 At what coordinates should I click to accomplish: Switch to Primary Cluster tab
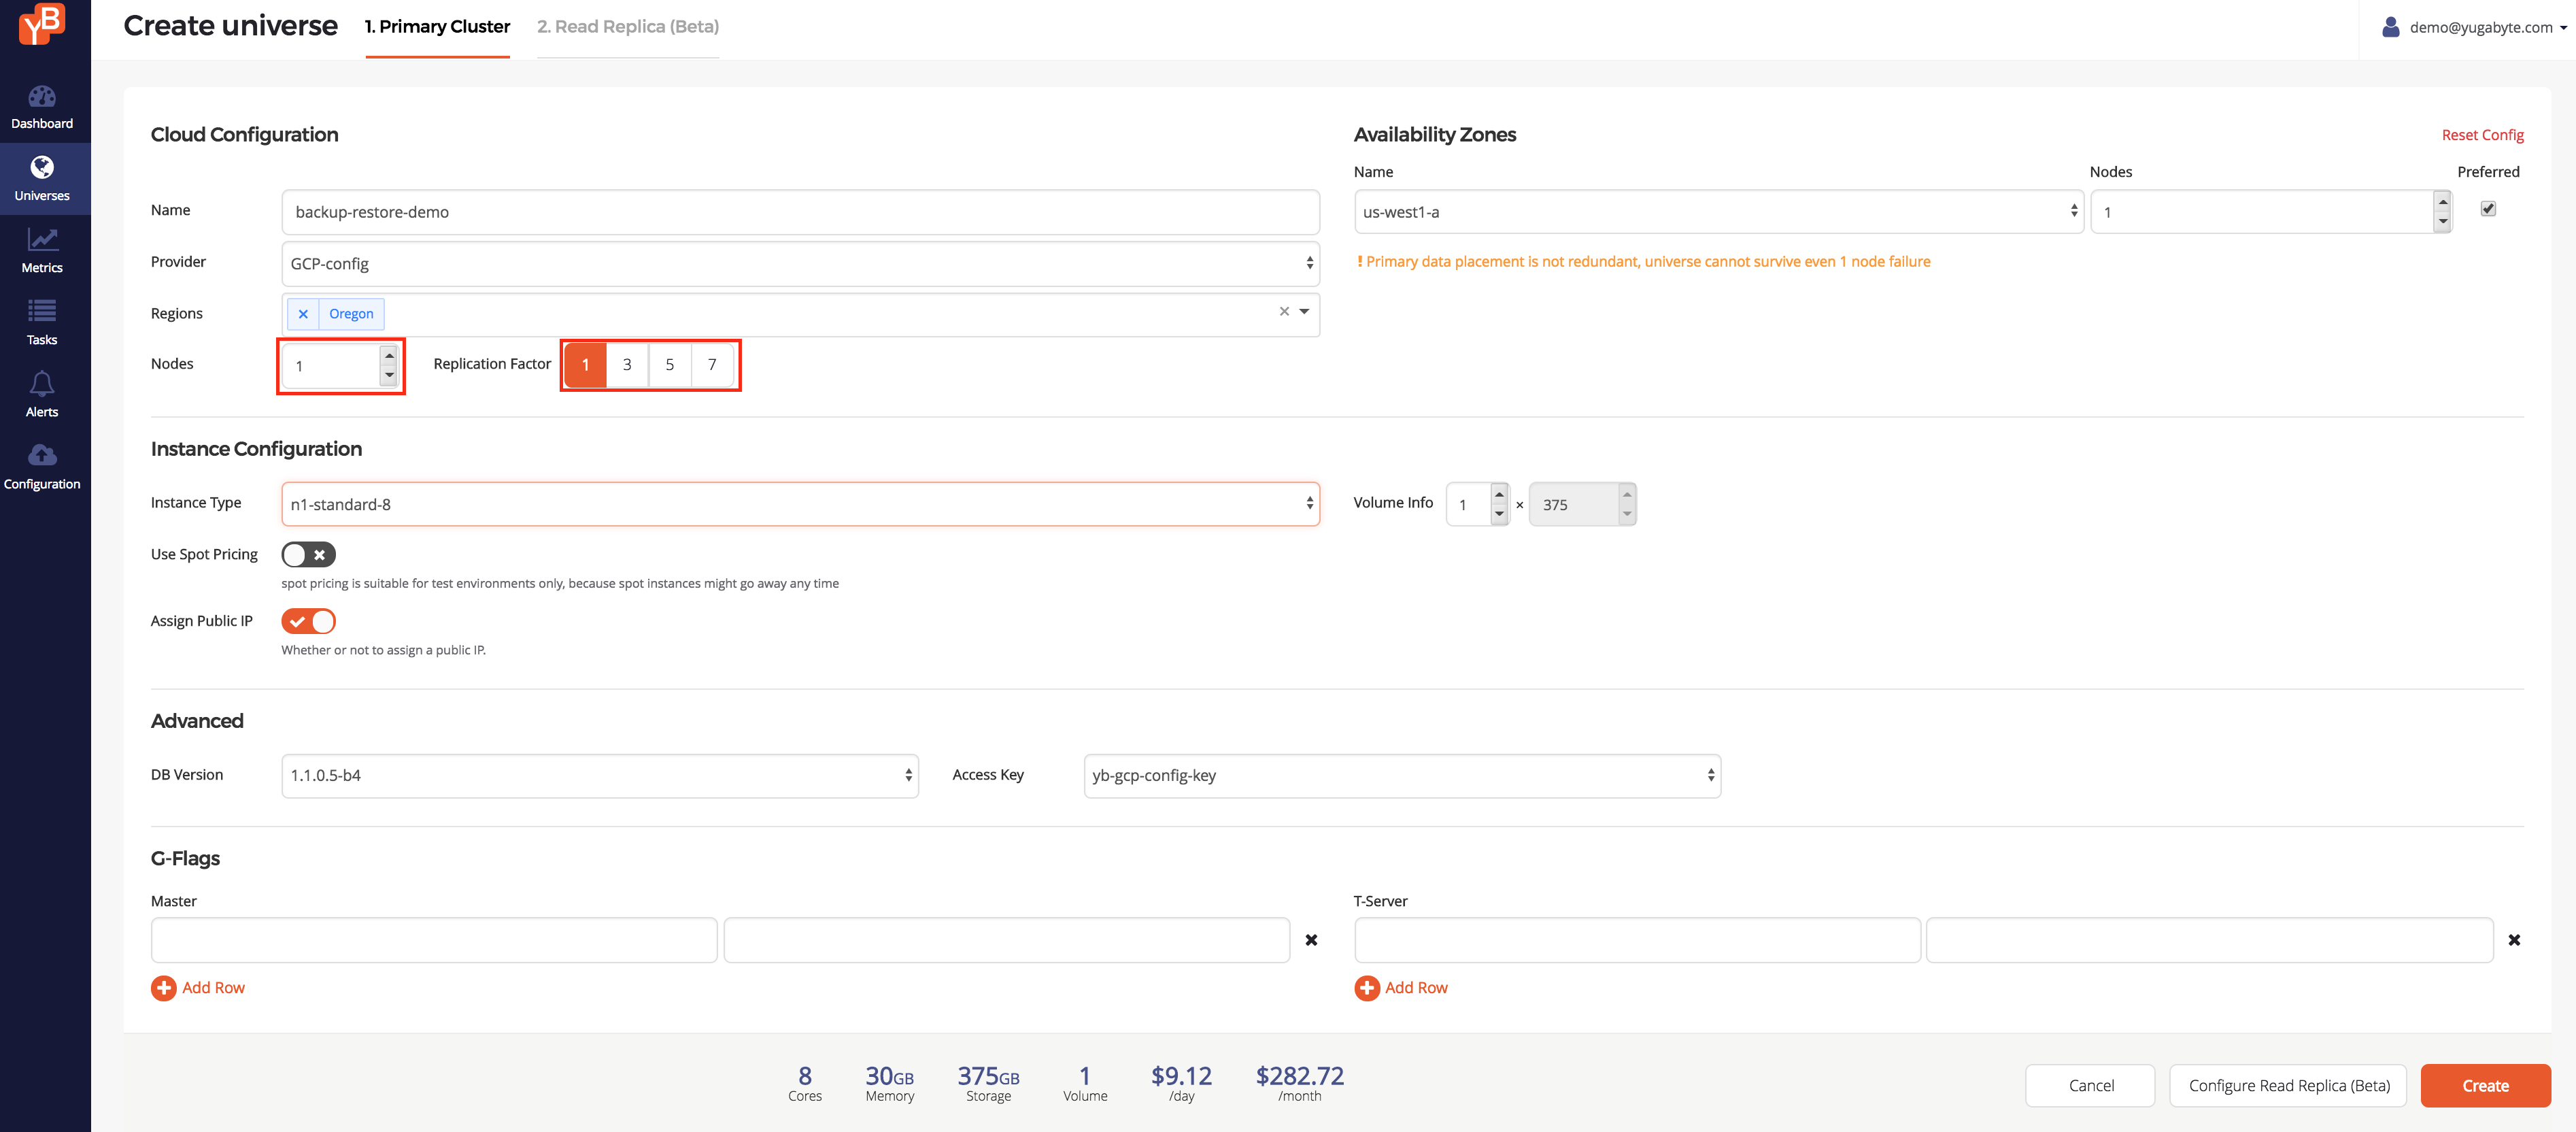[x=437, y=27]
